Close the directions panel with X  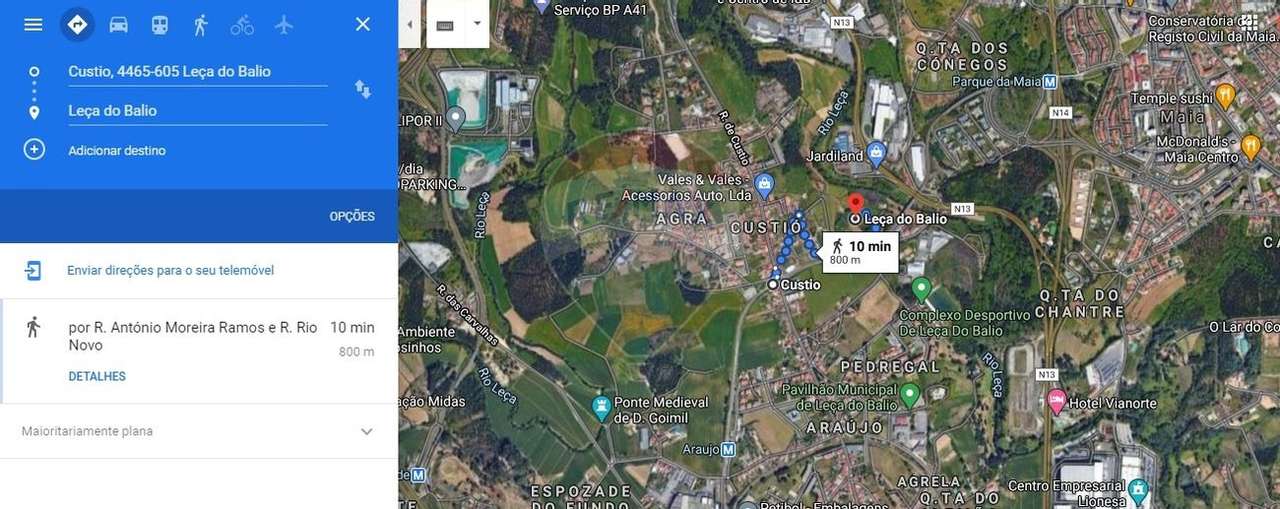tap(363, 24)
